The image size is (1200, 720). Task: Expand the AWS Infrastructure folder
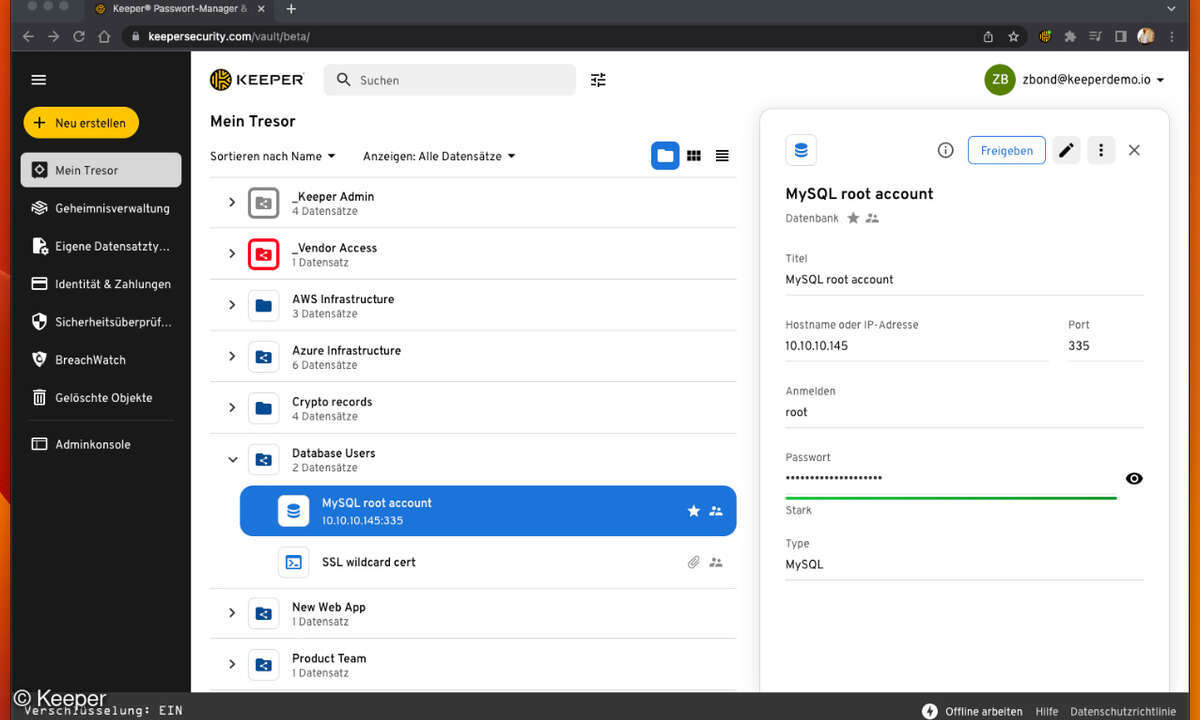tap(232, 306)
